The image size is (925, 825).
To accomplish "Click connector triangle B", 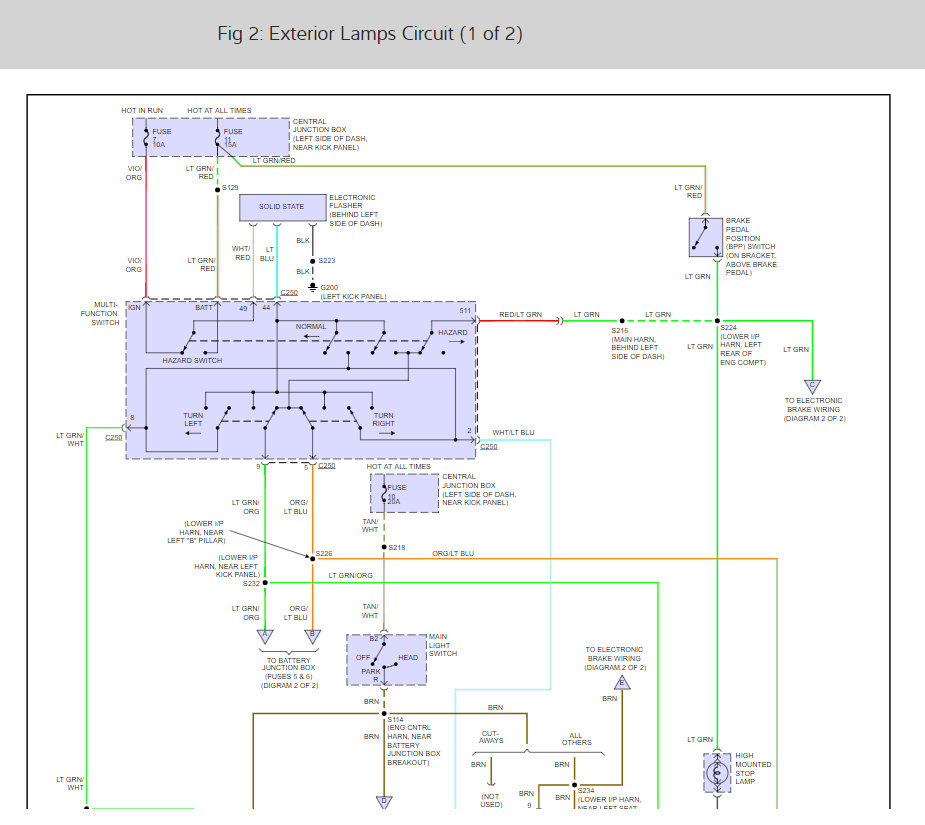I will pyautogui.click(x=312, y=636).
